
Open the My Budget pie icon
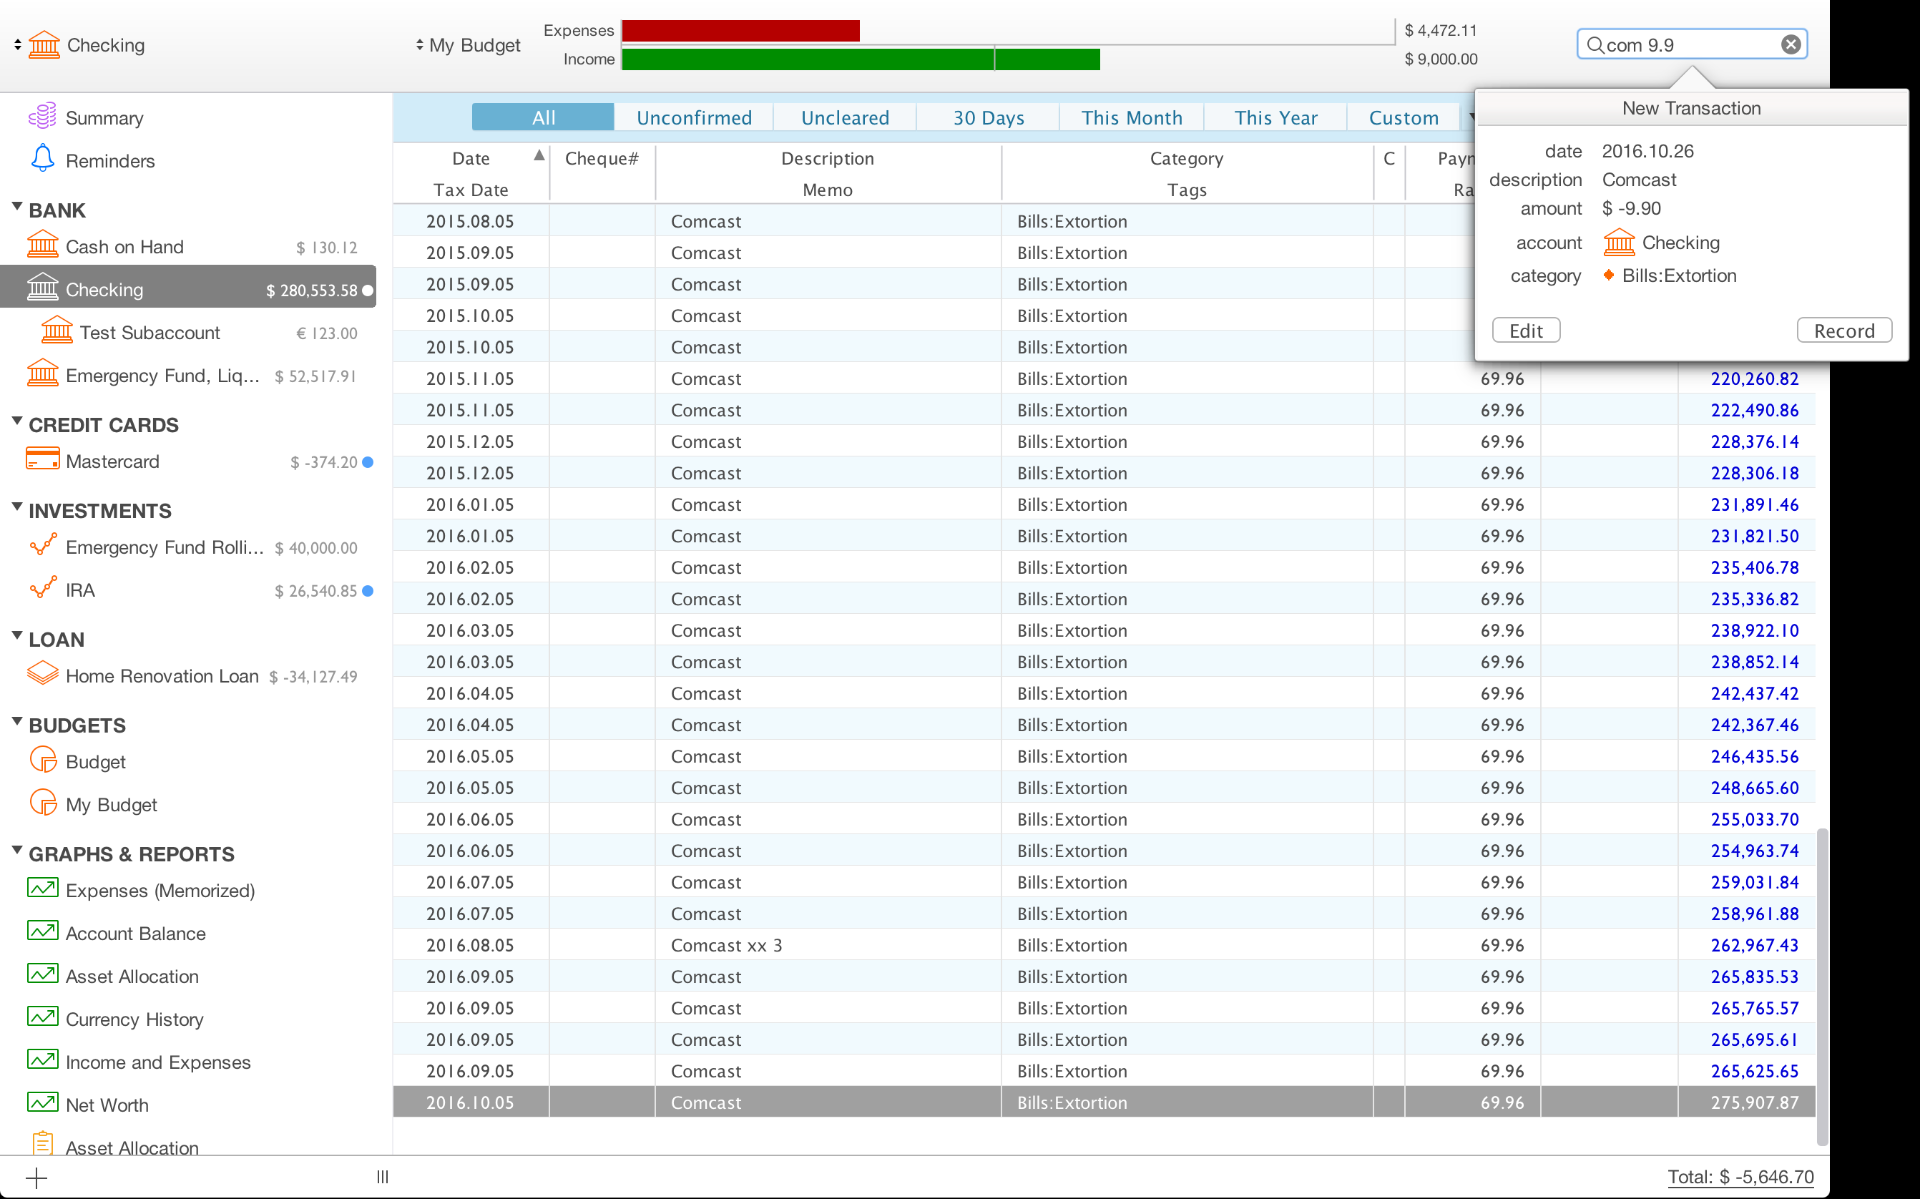pos(43,803)
